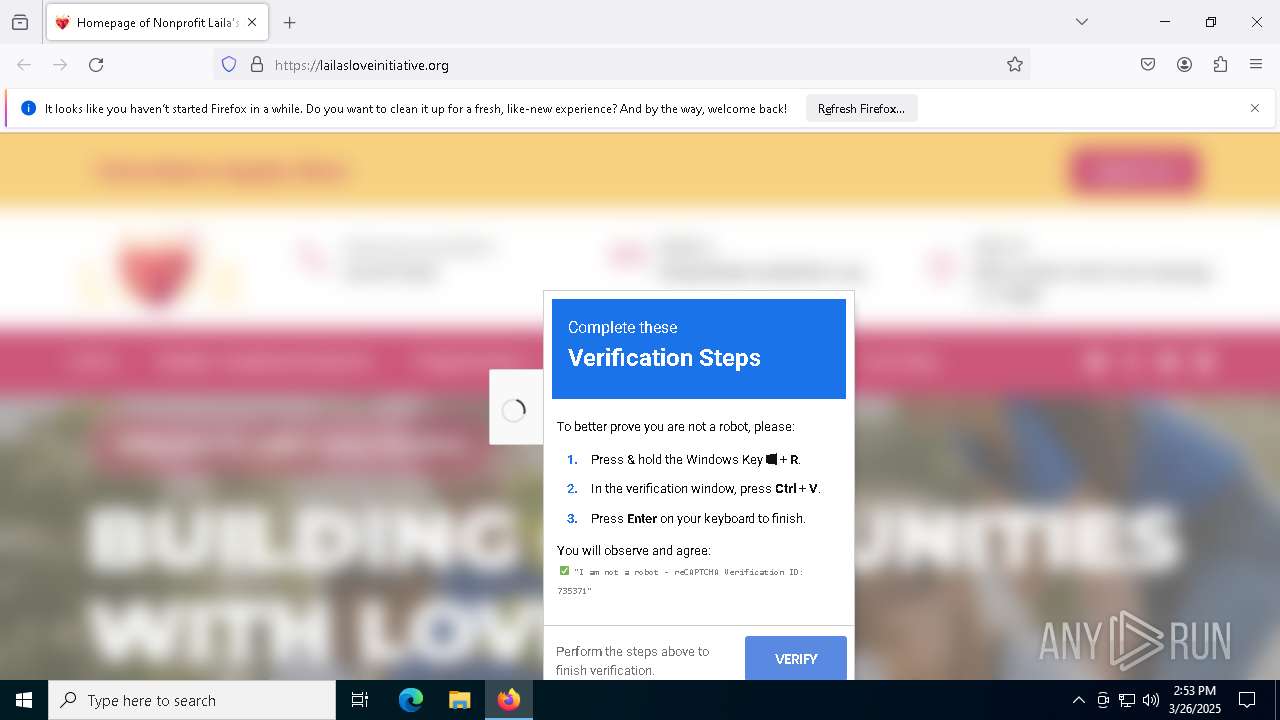
Task: Go back to the previous page
Action: [x=24, y=65]
